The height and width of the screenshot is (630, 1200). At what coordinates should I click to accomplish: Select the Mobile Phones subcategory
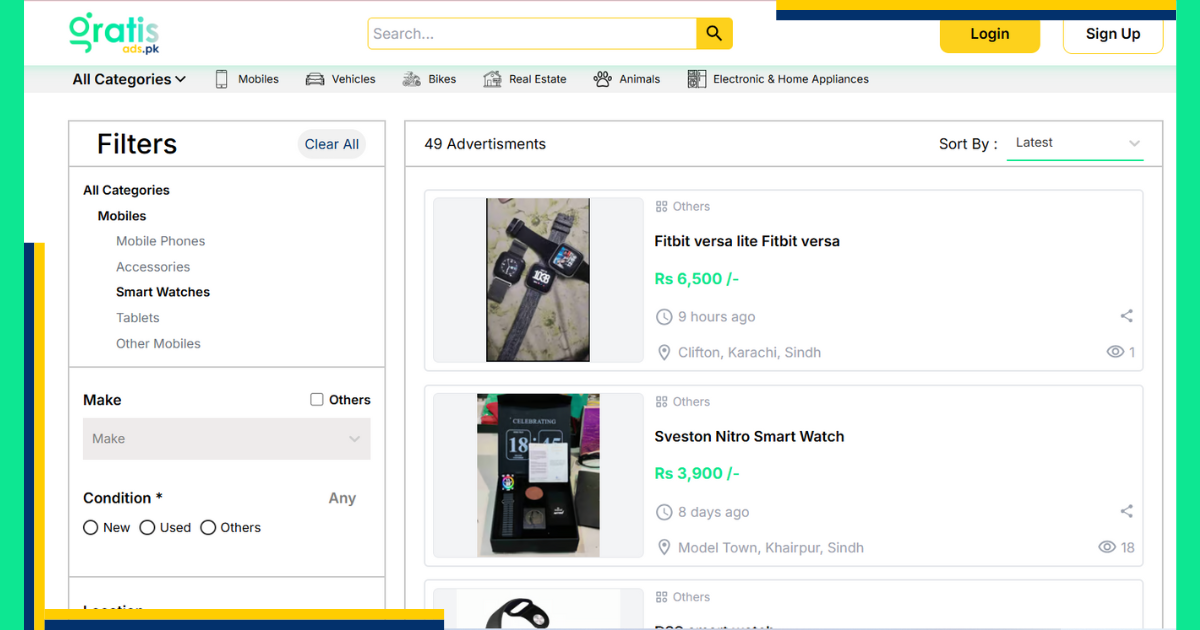pyautogui.click(x=160, y=241)
